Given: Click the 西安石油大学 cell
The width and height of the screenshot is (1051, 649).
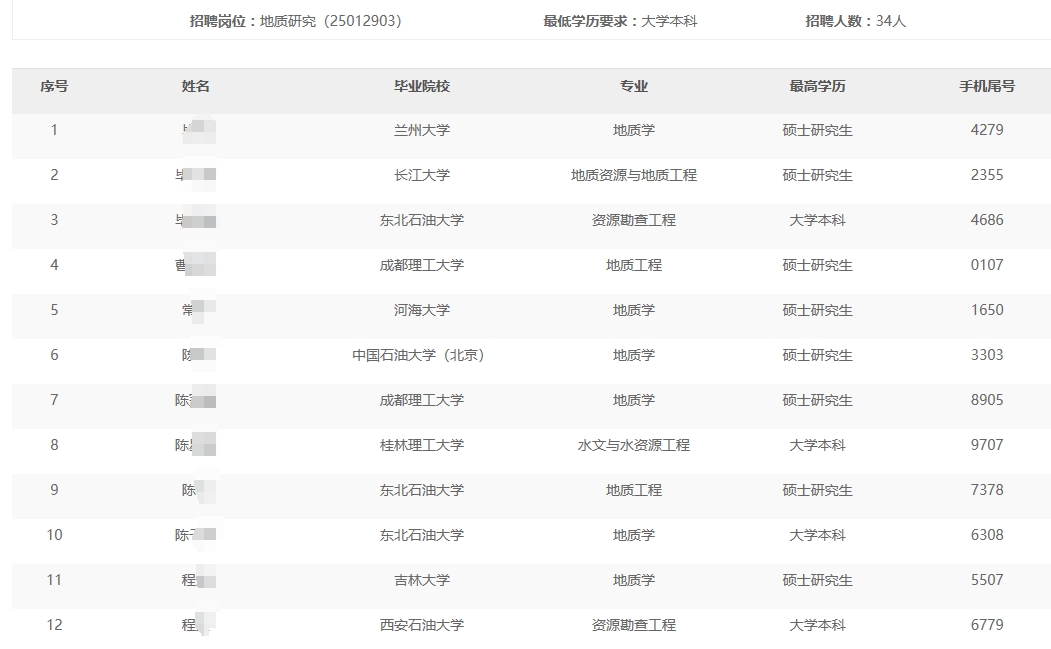Looking at the screenshot, I should pos(421,625).
